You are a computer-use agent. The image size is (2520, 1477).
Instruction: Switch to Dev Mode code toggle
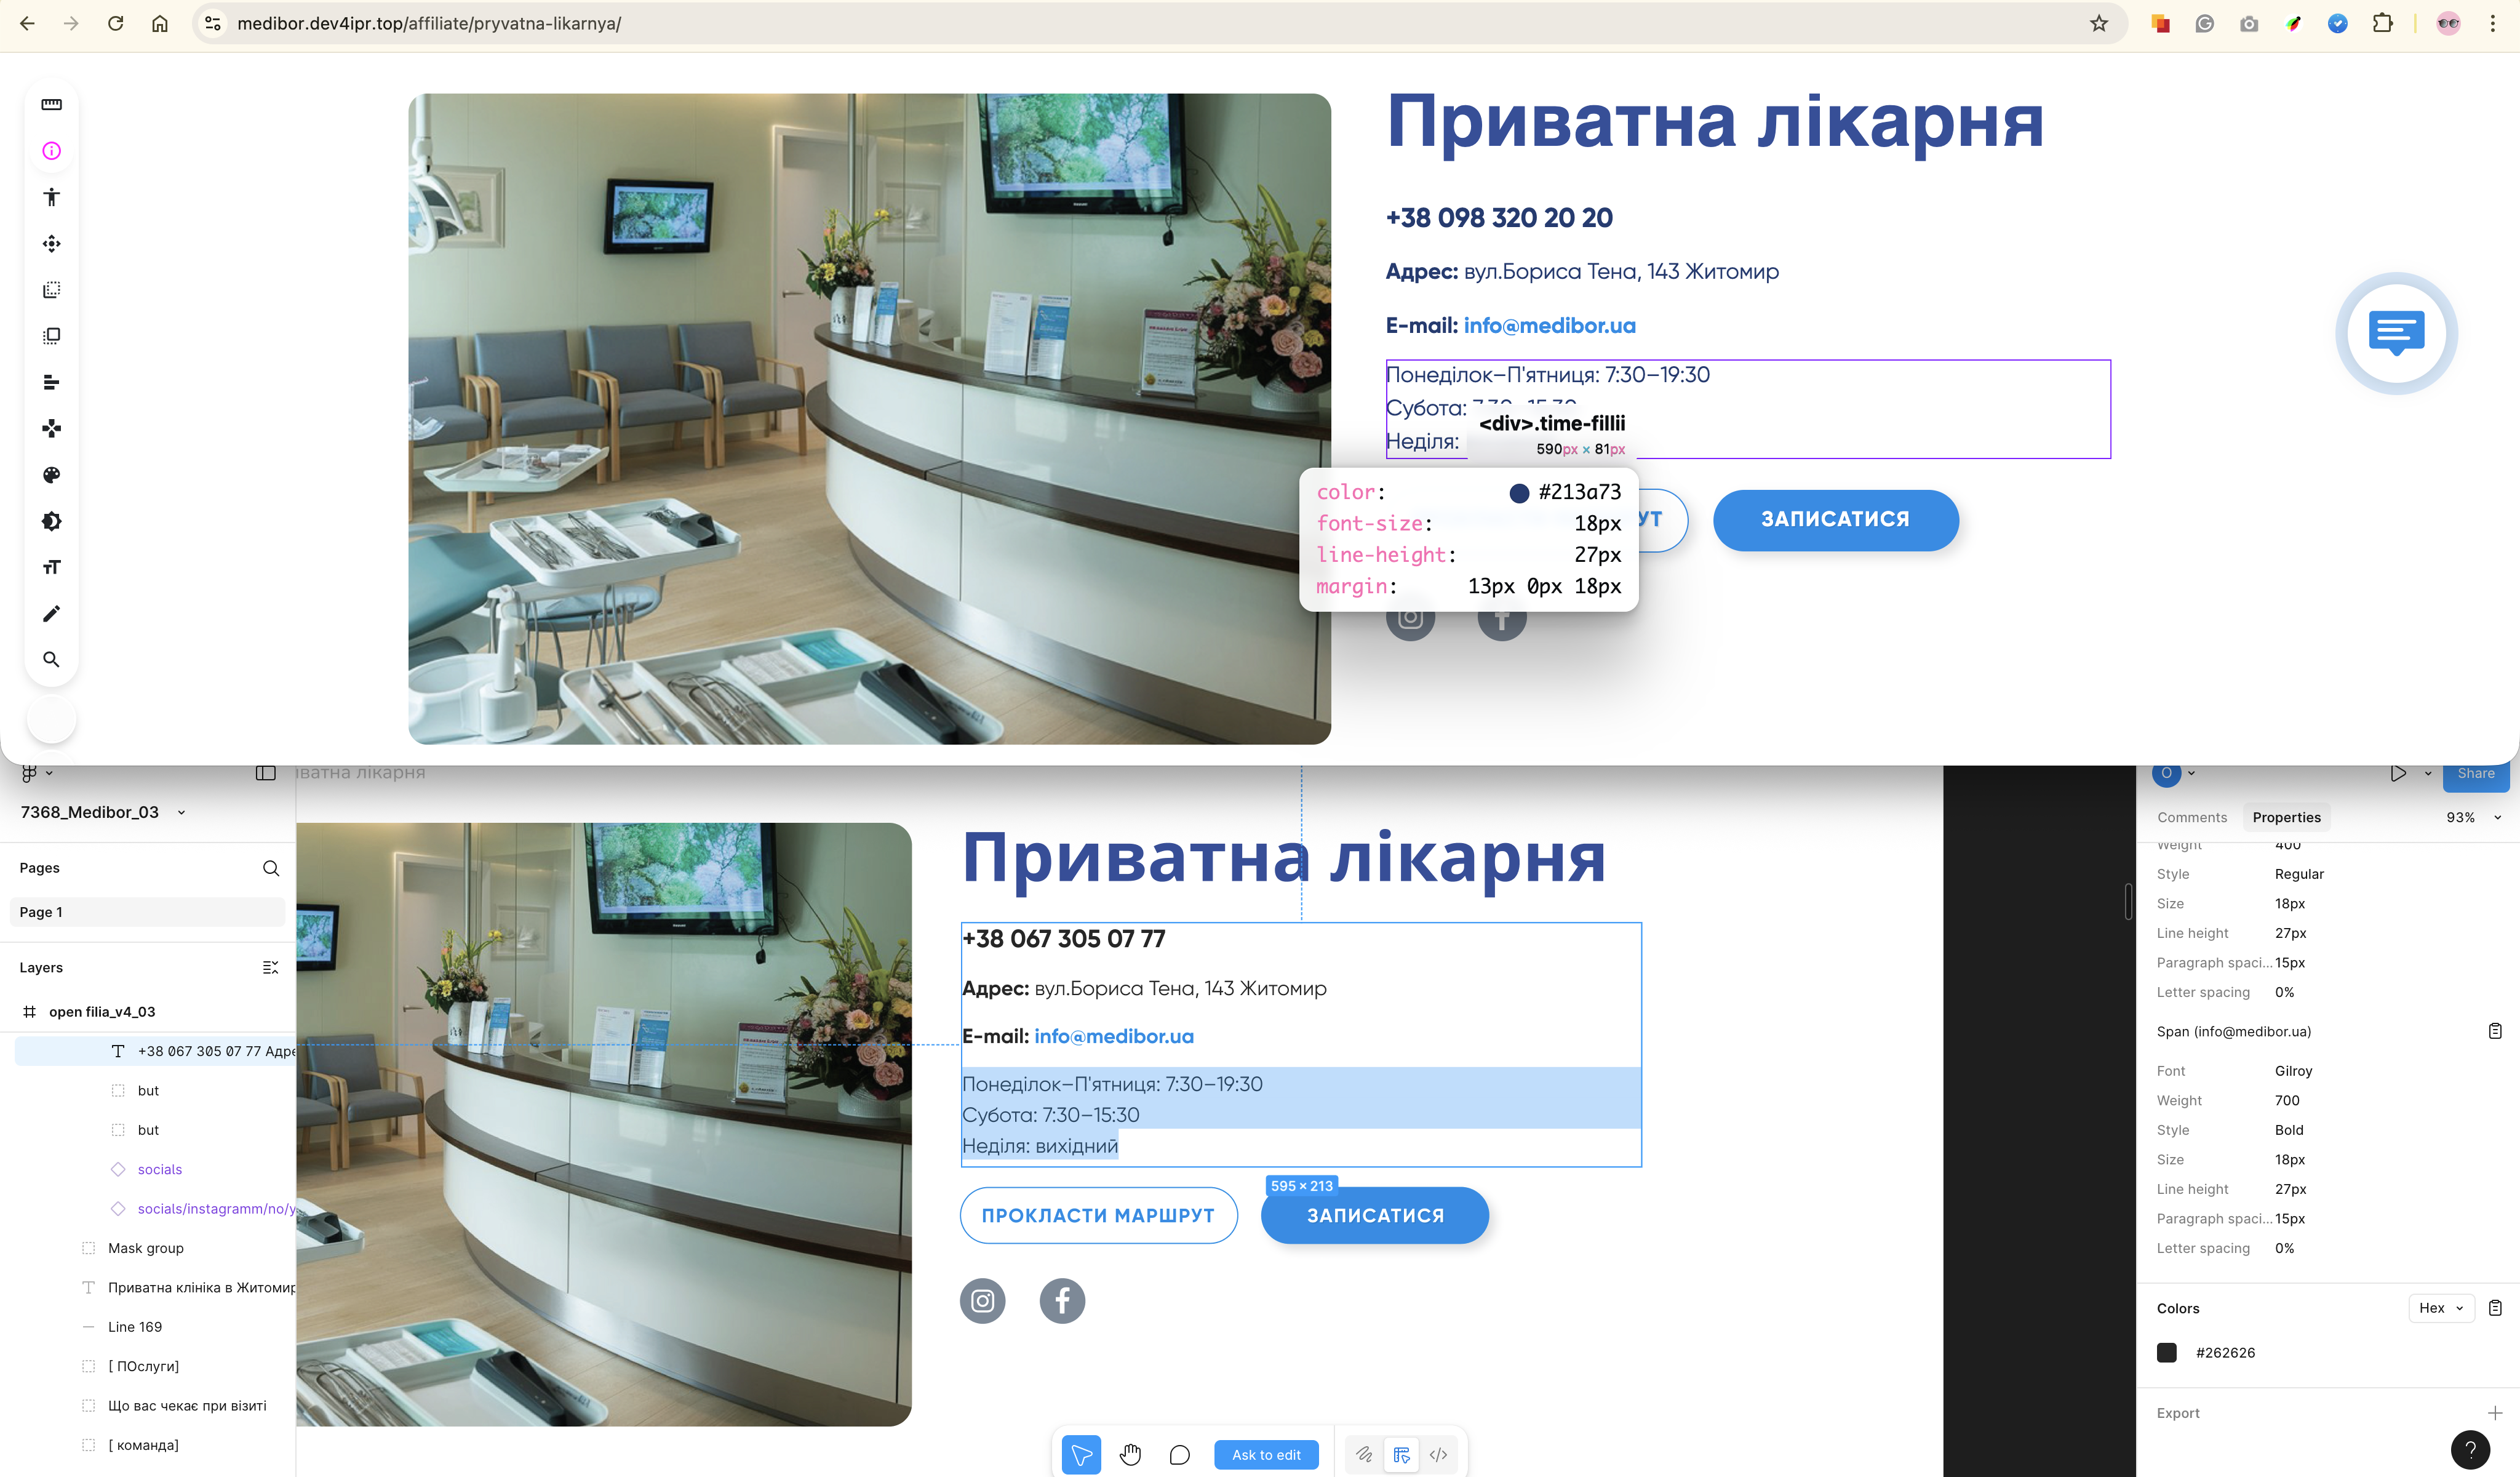[1438, 1454]
